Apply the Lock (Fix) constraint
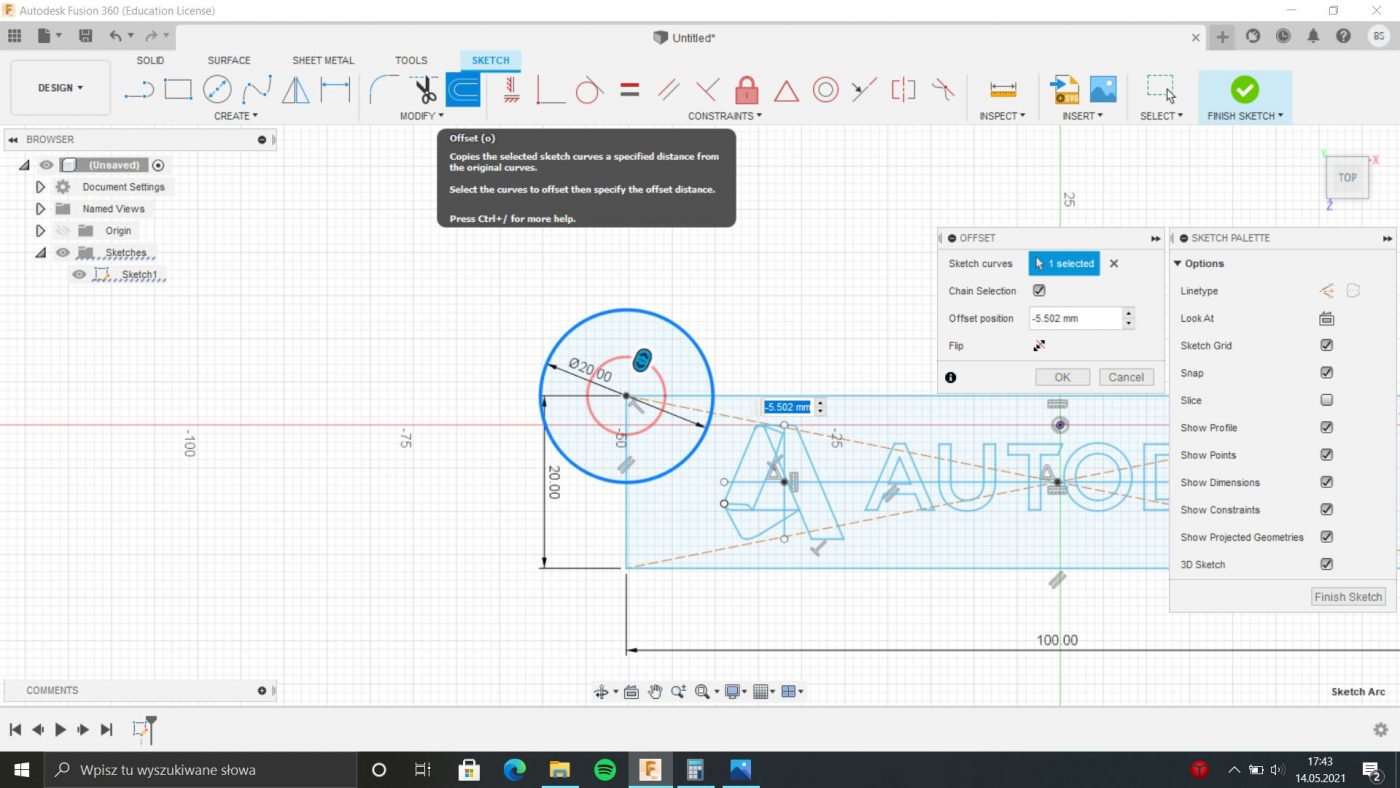The image size is (1400, 788). (746, 90)
